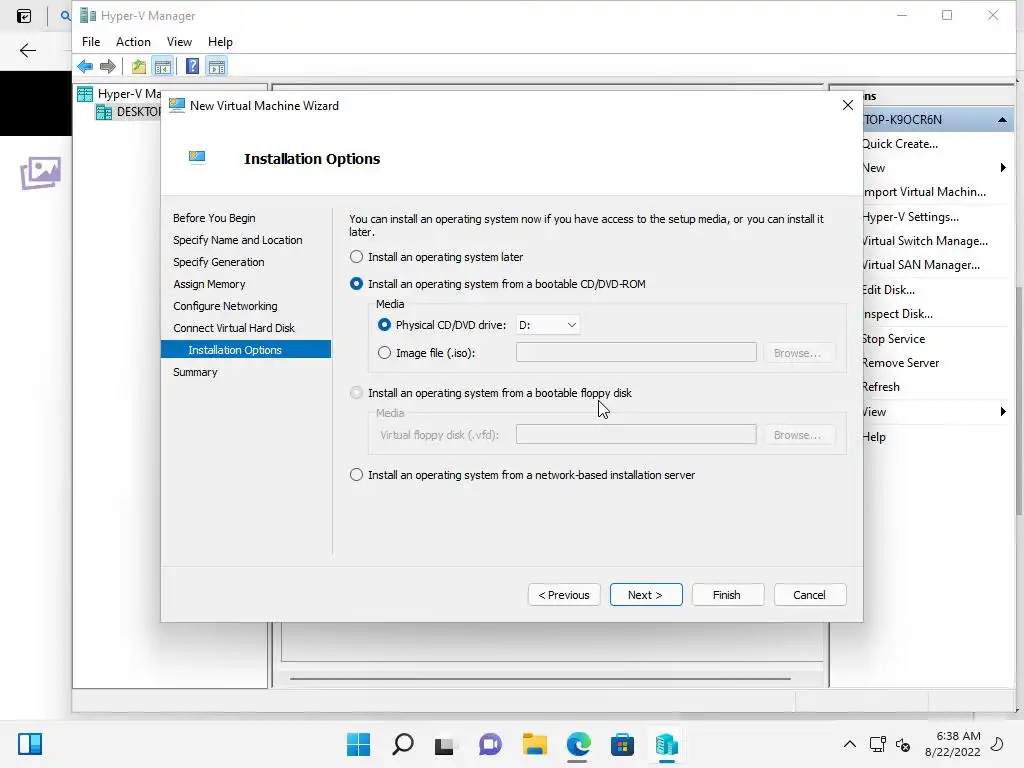Open the View menu in the menu bar
The image size is (1024, 768).
tap(179, 42)
